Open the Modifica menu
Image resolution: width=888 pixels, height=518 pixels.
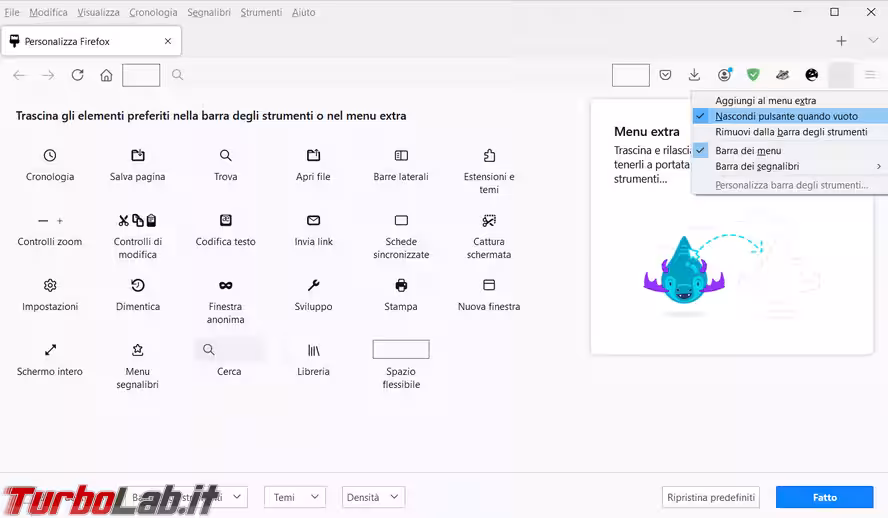coord(48,12)
